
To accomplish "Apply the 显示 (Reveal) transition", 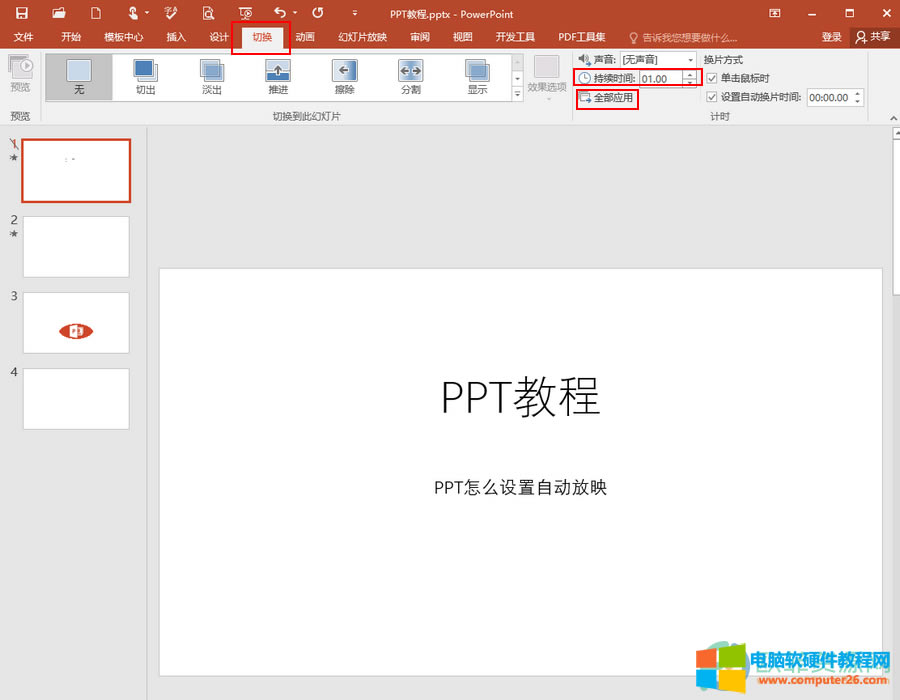I will (476, 75).
